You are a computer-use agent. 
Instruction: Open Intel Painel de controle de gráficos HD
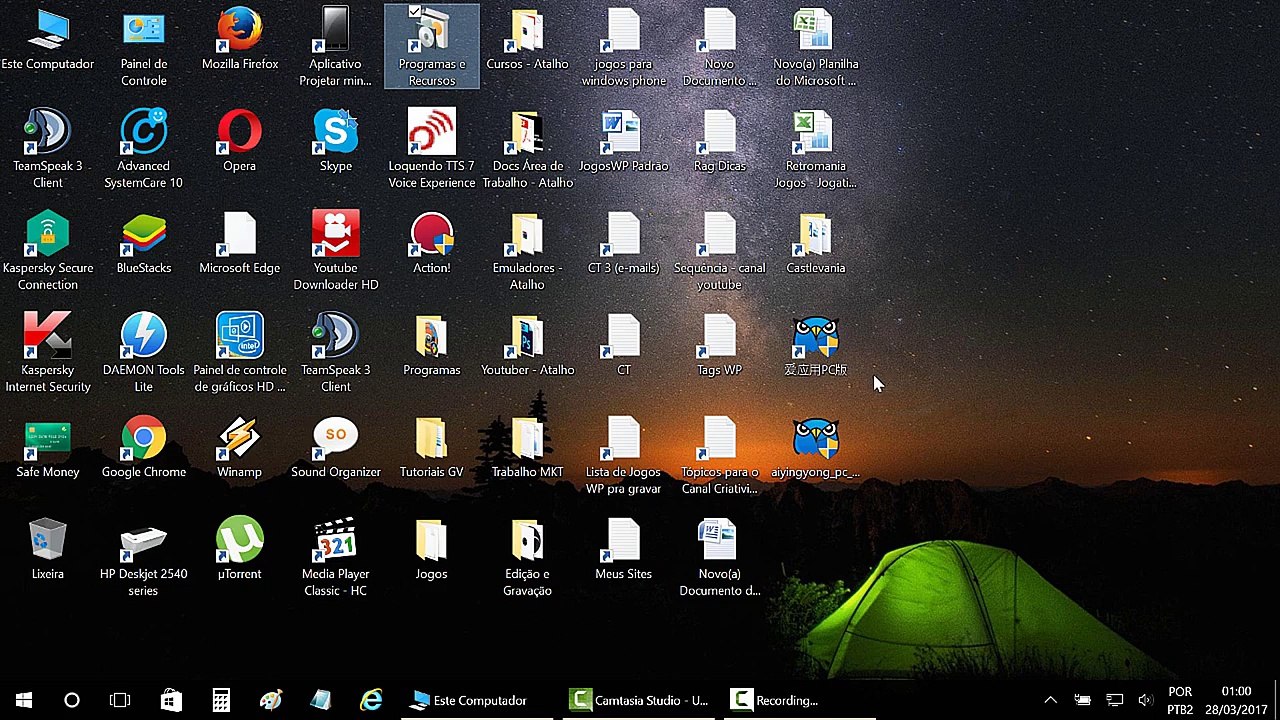(x=240, y=353)
